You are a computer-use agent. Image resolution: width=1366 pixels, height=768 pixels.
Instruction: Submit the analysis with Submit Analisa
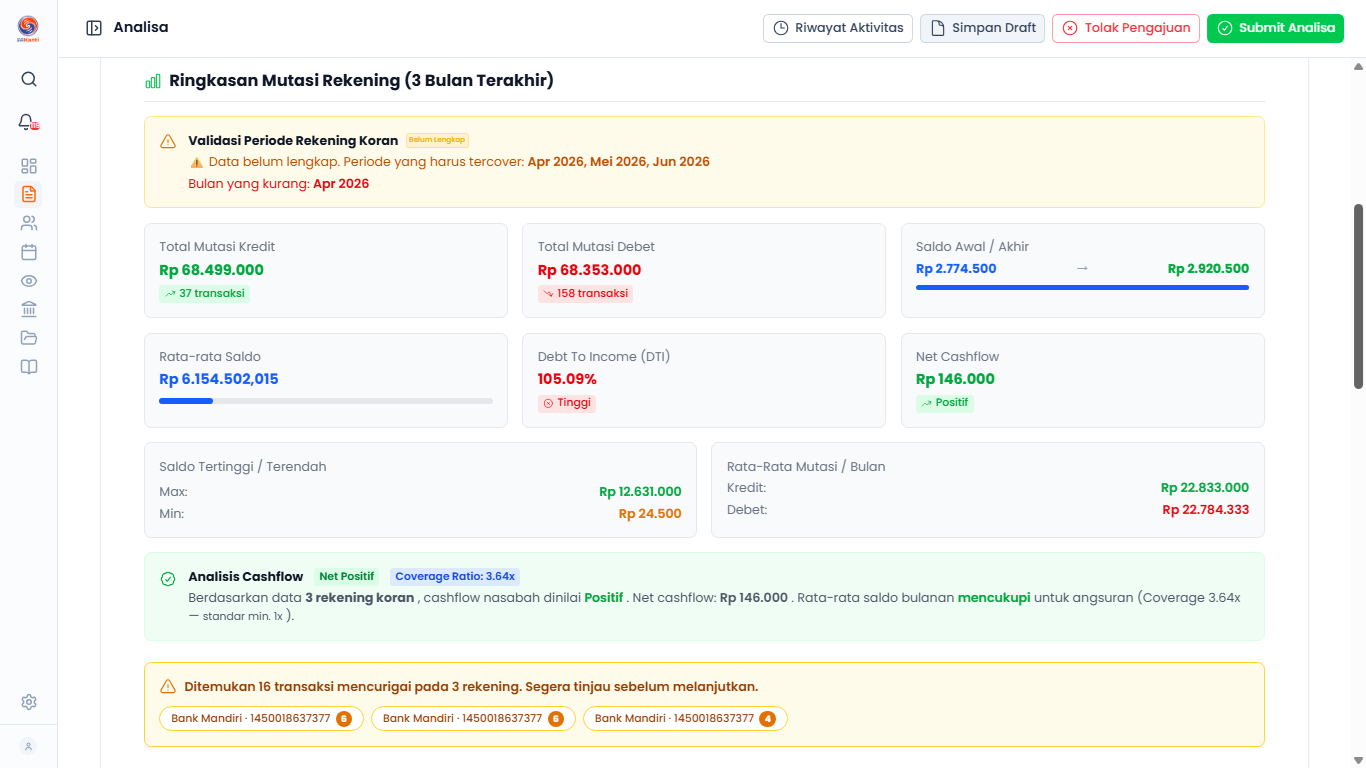1275,28
